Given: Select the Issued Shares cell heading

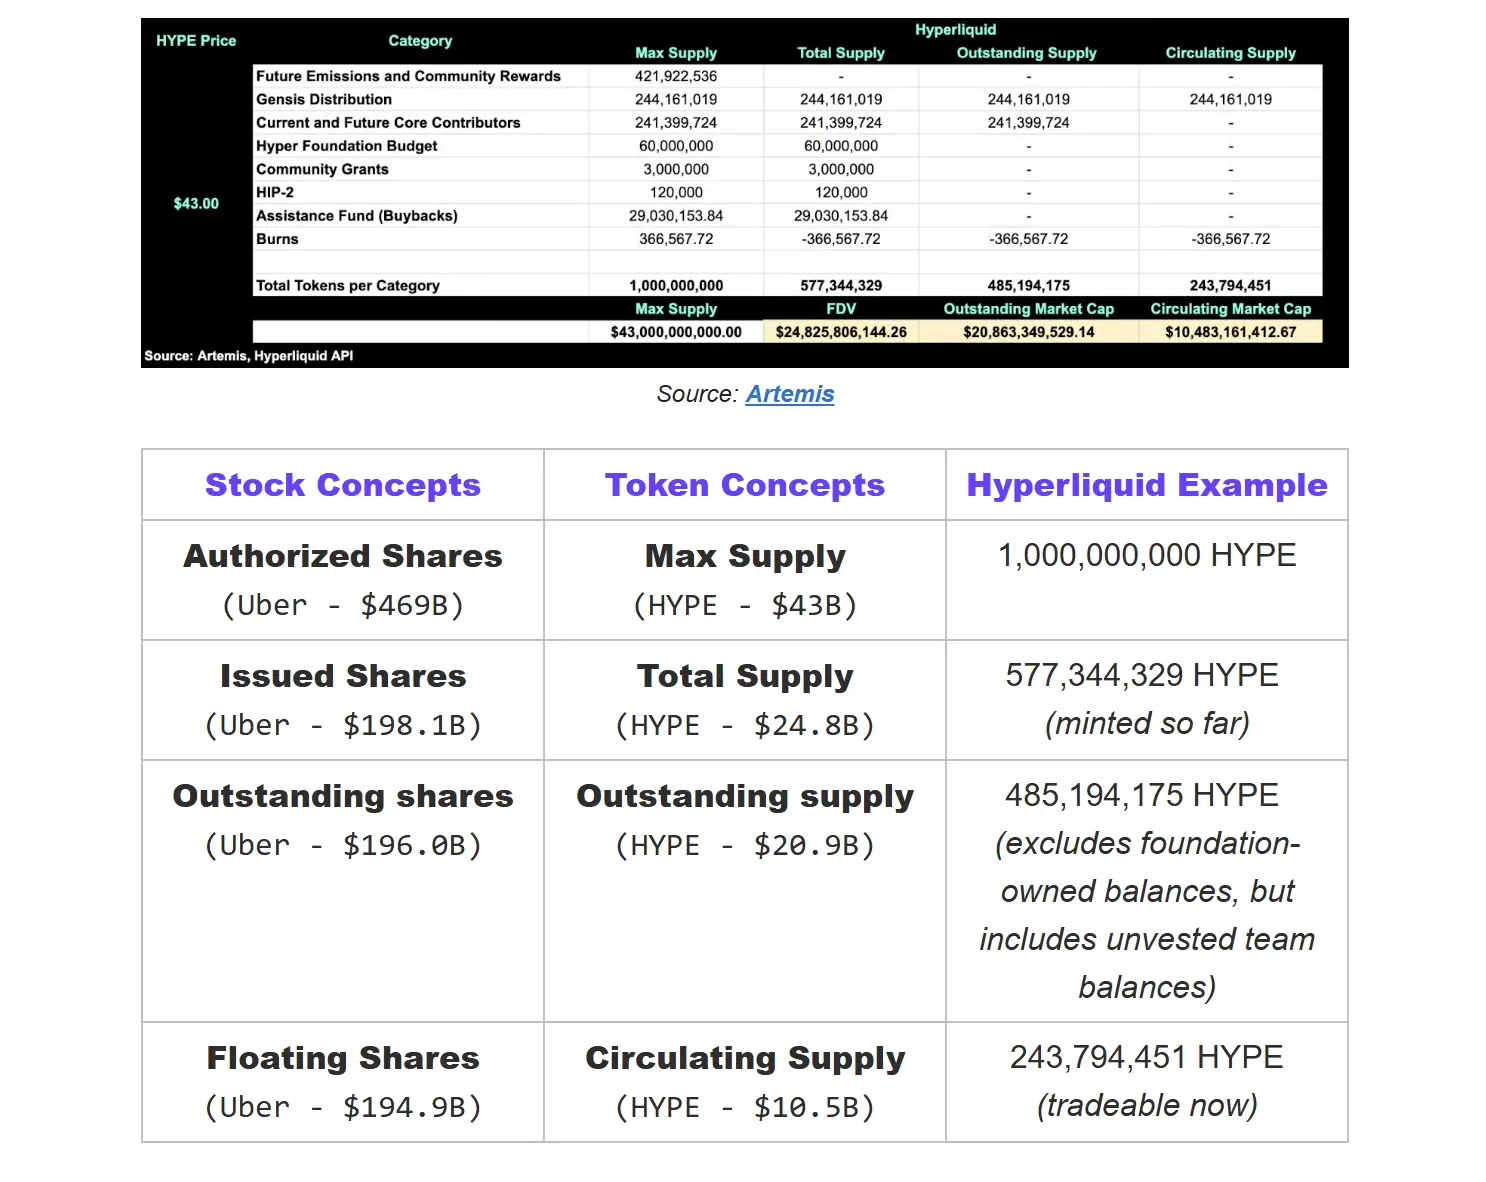Looking at the screenshot, I should click(x=343, y=676).
